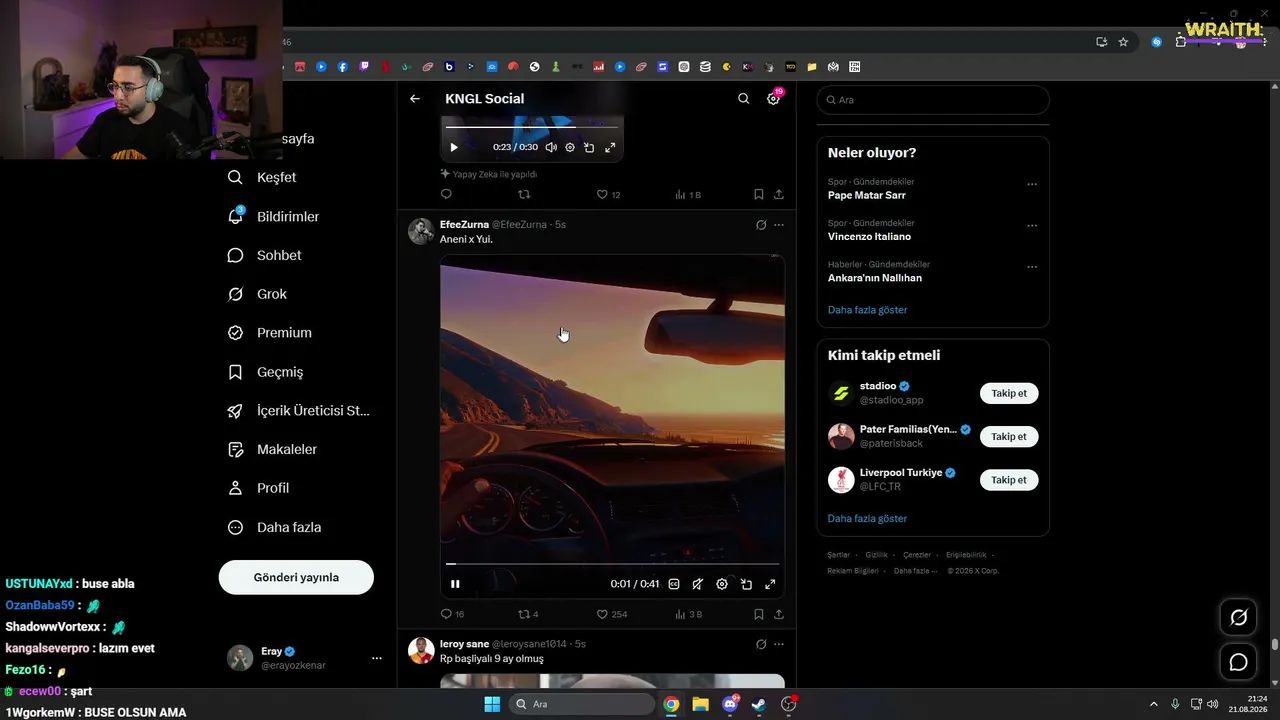Viewport: 1280px width, 720px height.
Task: Open Bildirimler notifications
Action: click(x=273, y=216)
